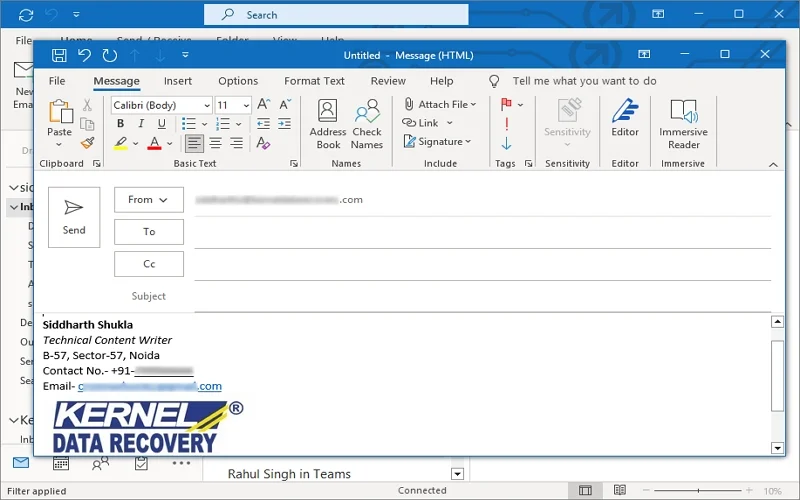Click the To recipients button
This screenshot has width=800, height=500.
pyautogui.click(x=149, y=232)
